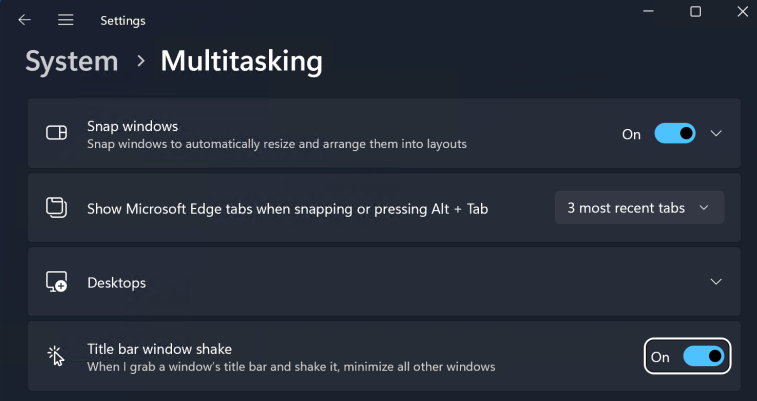Image resolution: width=757 pixels, height=401 pixels.
Task: Click the Multitasking page heading
Action: click(241, 61)
